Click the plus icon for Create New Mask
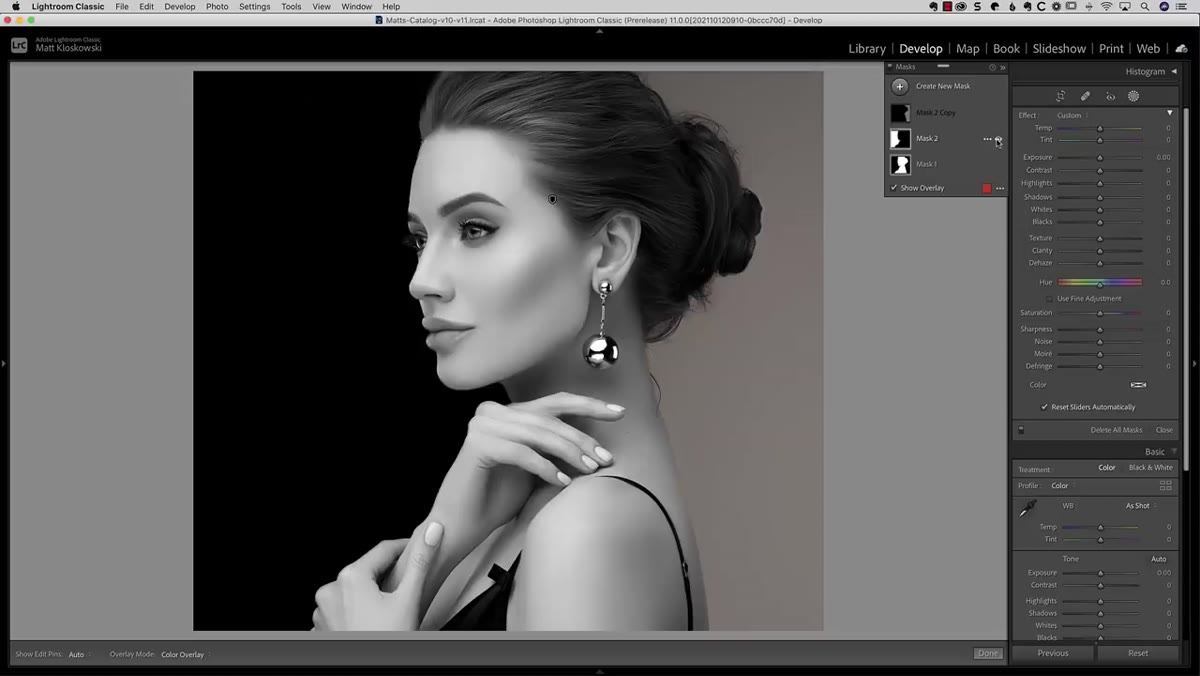 [900, 86]
